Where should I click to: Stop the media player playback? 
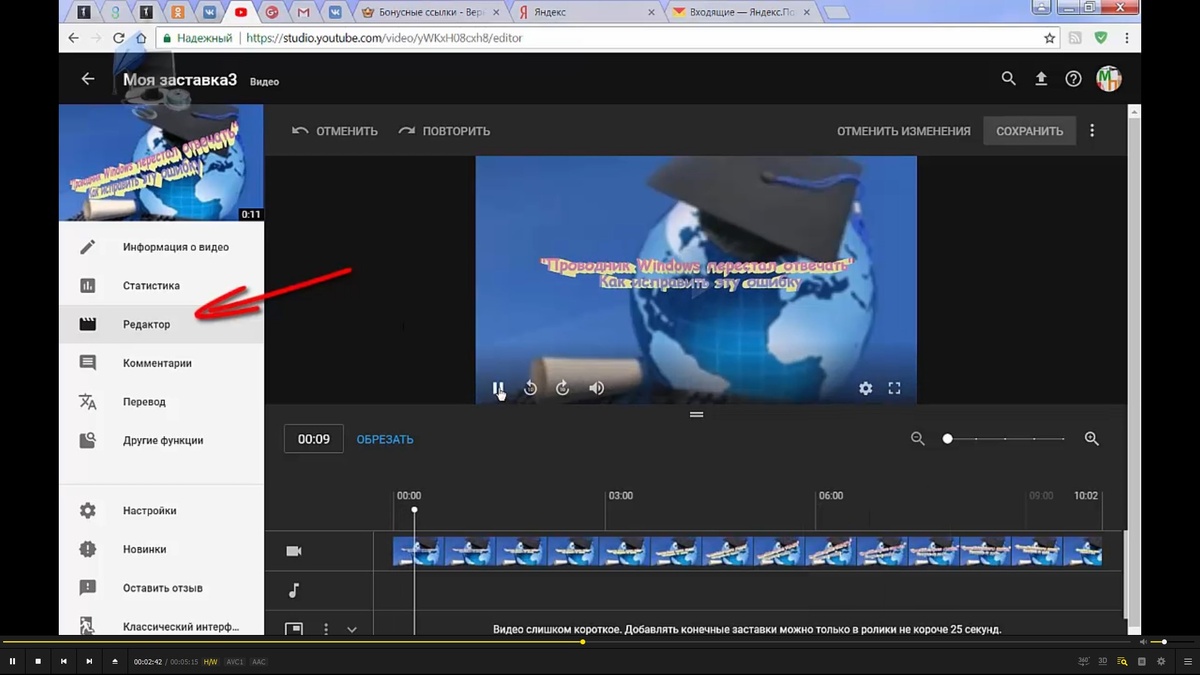coord(38,661)
